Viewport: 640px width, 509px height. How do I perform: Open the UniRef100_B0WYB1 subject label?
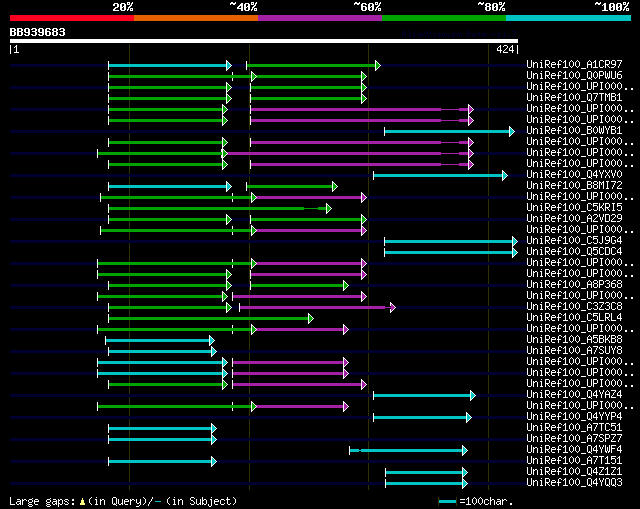click(x=574, y=130)
